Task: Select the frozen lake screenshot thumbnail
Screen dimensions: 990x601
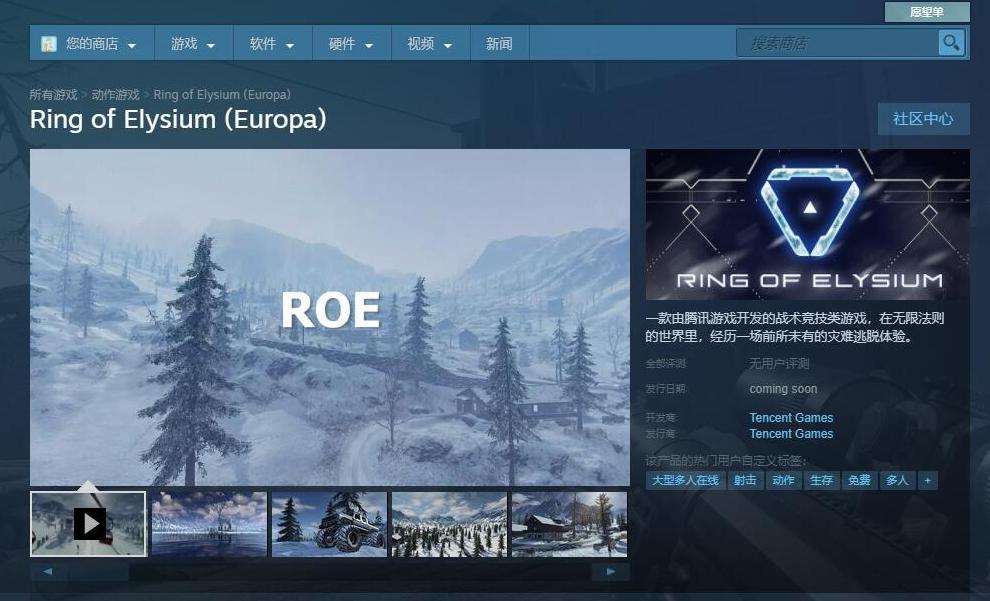Action: pyautogui.click(x=209, y=524)
